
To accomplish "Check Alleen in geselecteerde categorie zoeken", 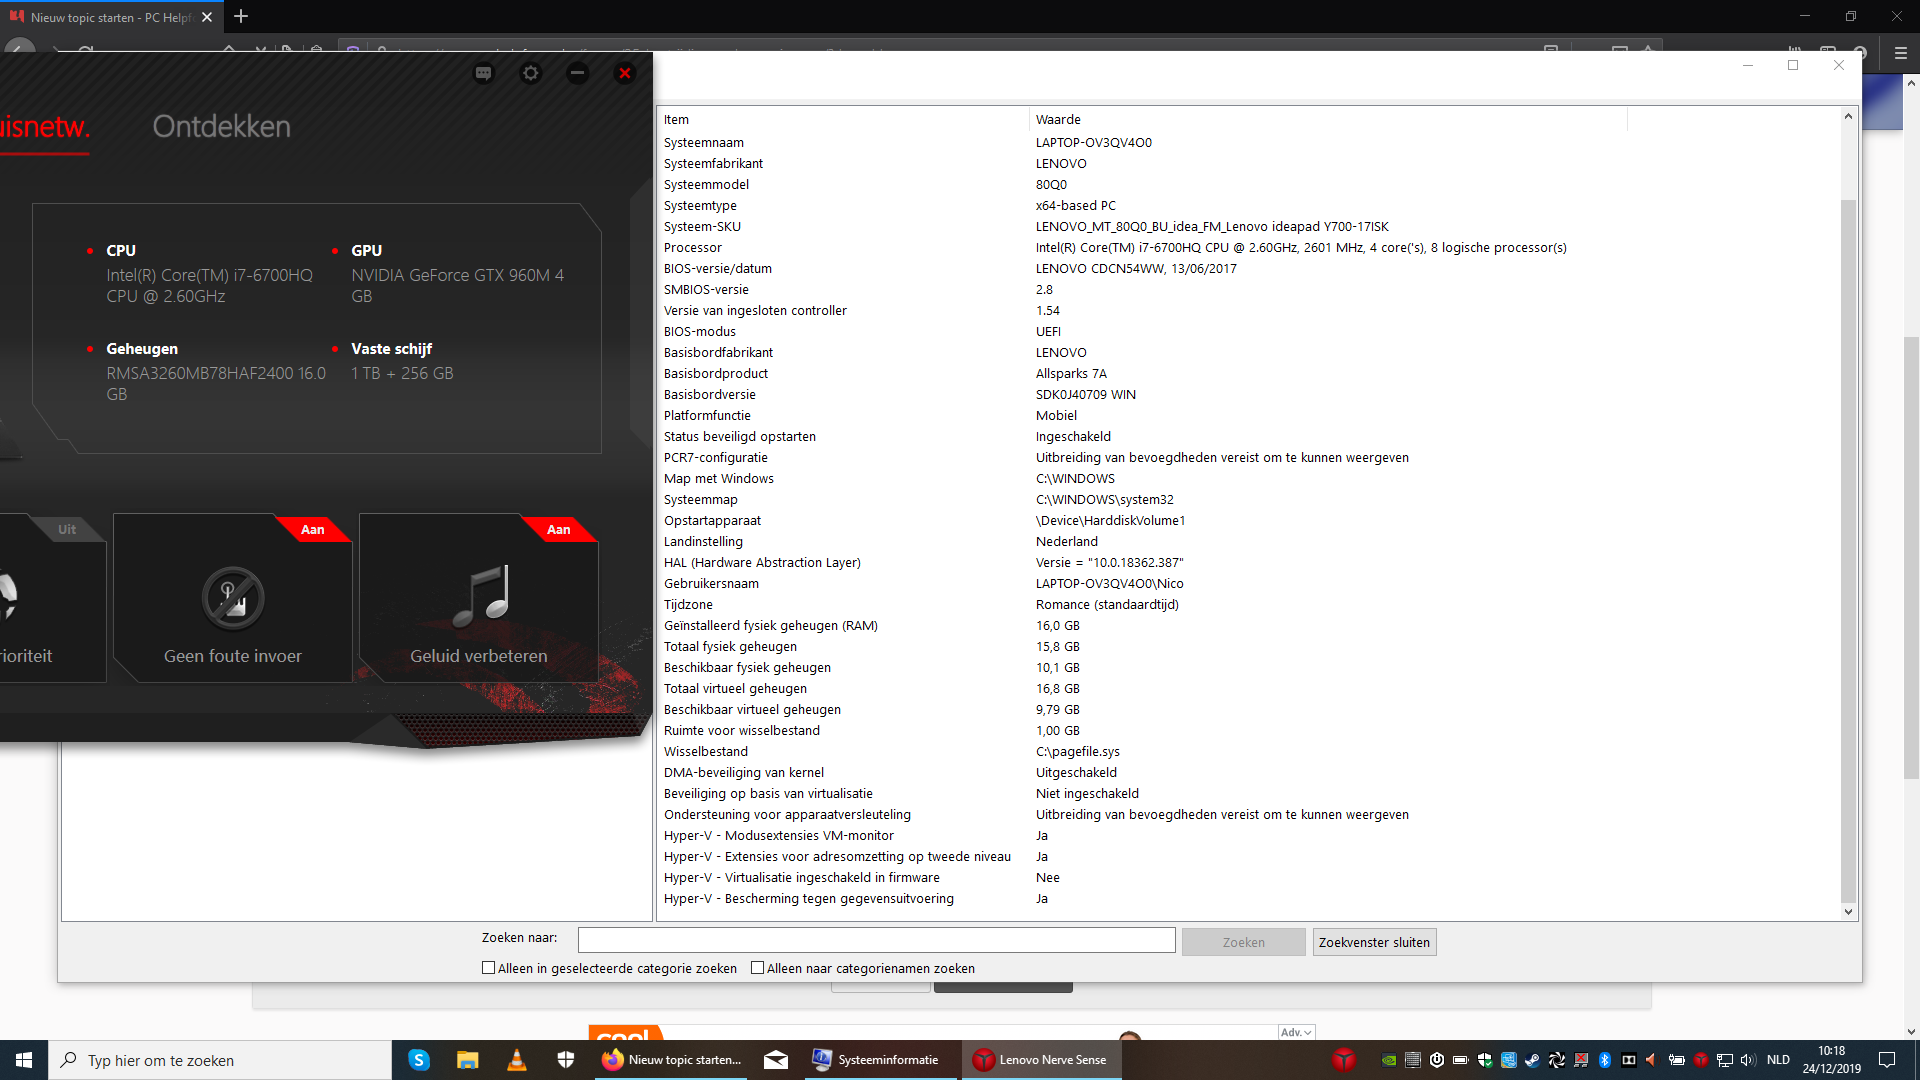I will (x=489, y=968).
